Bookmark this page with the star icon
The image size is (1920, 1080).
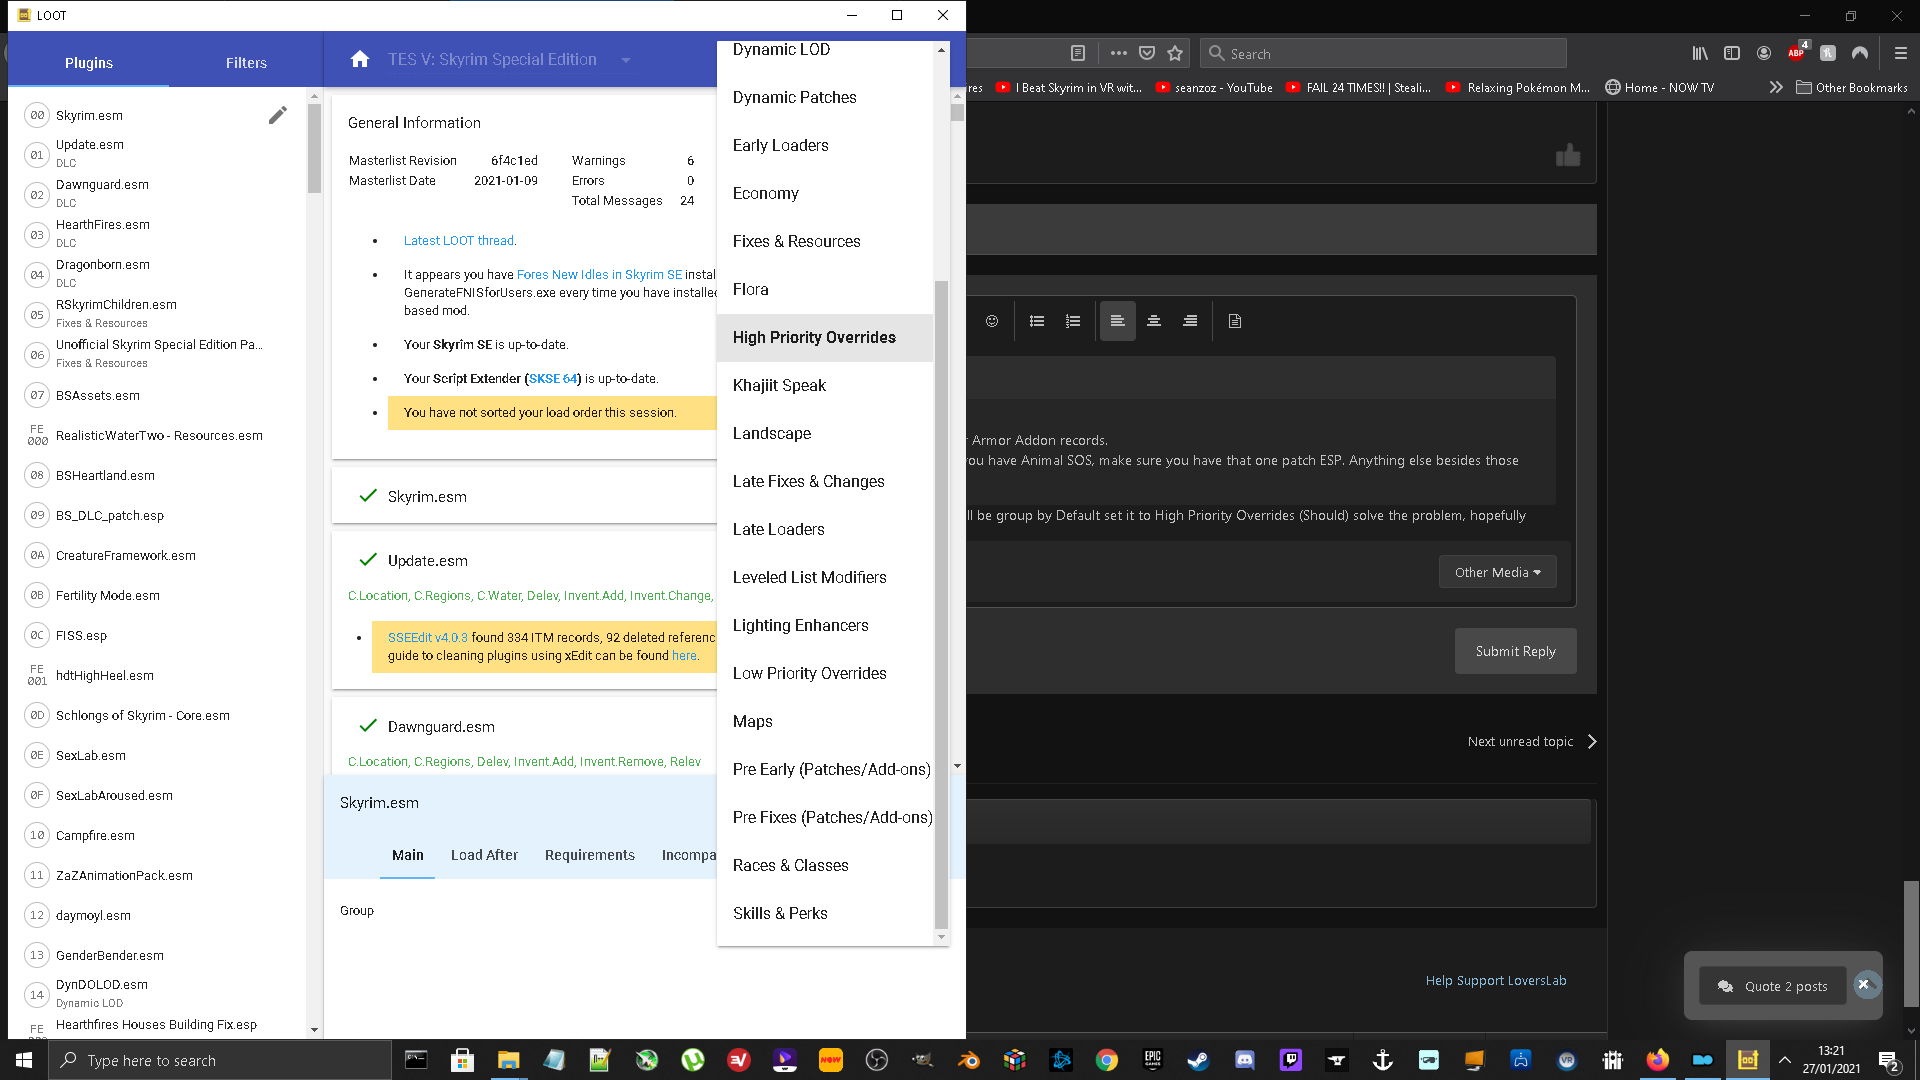(1175, 54)
